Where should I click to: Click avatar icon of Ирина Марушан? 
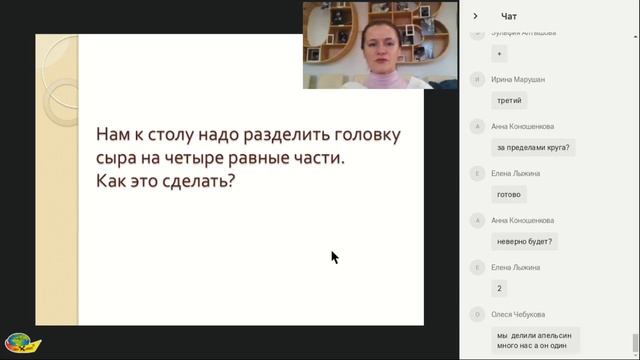477,79
